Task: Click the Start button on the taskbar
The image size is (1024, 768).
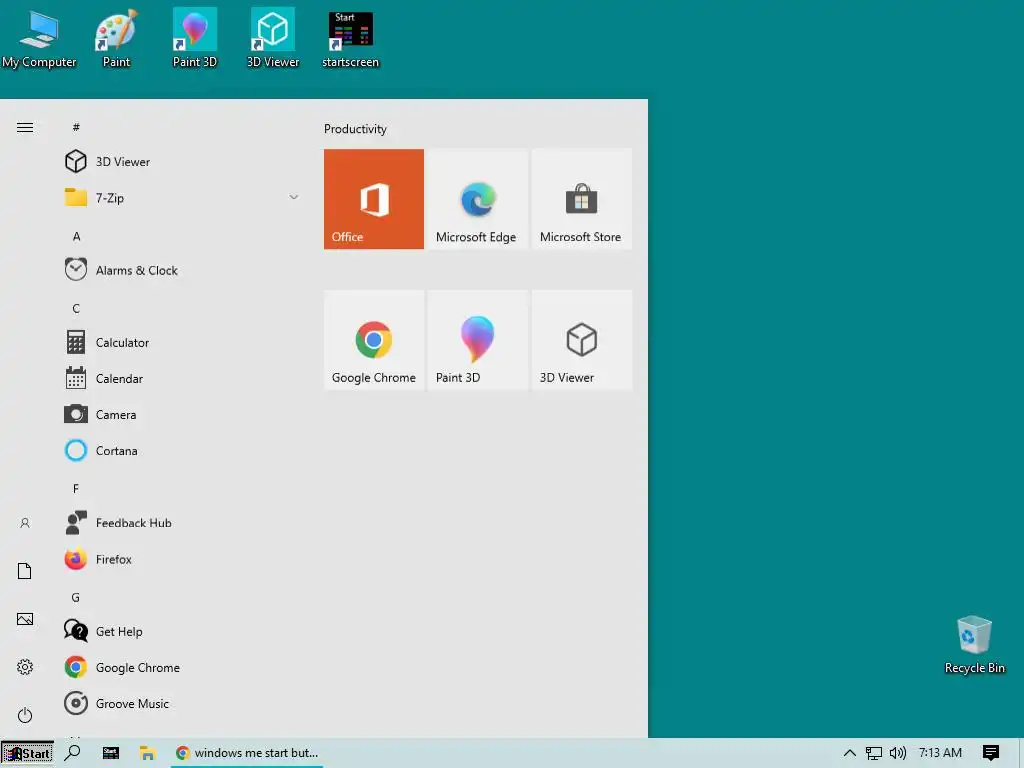Action: (x=27, y=753)
